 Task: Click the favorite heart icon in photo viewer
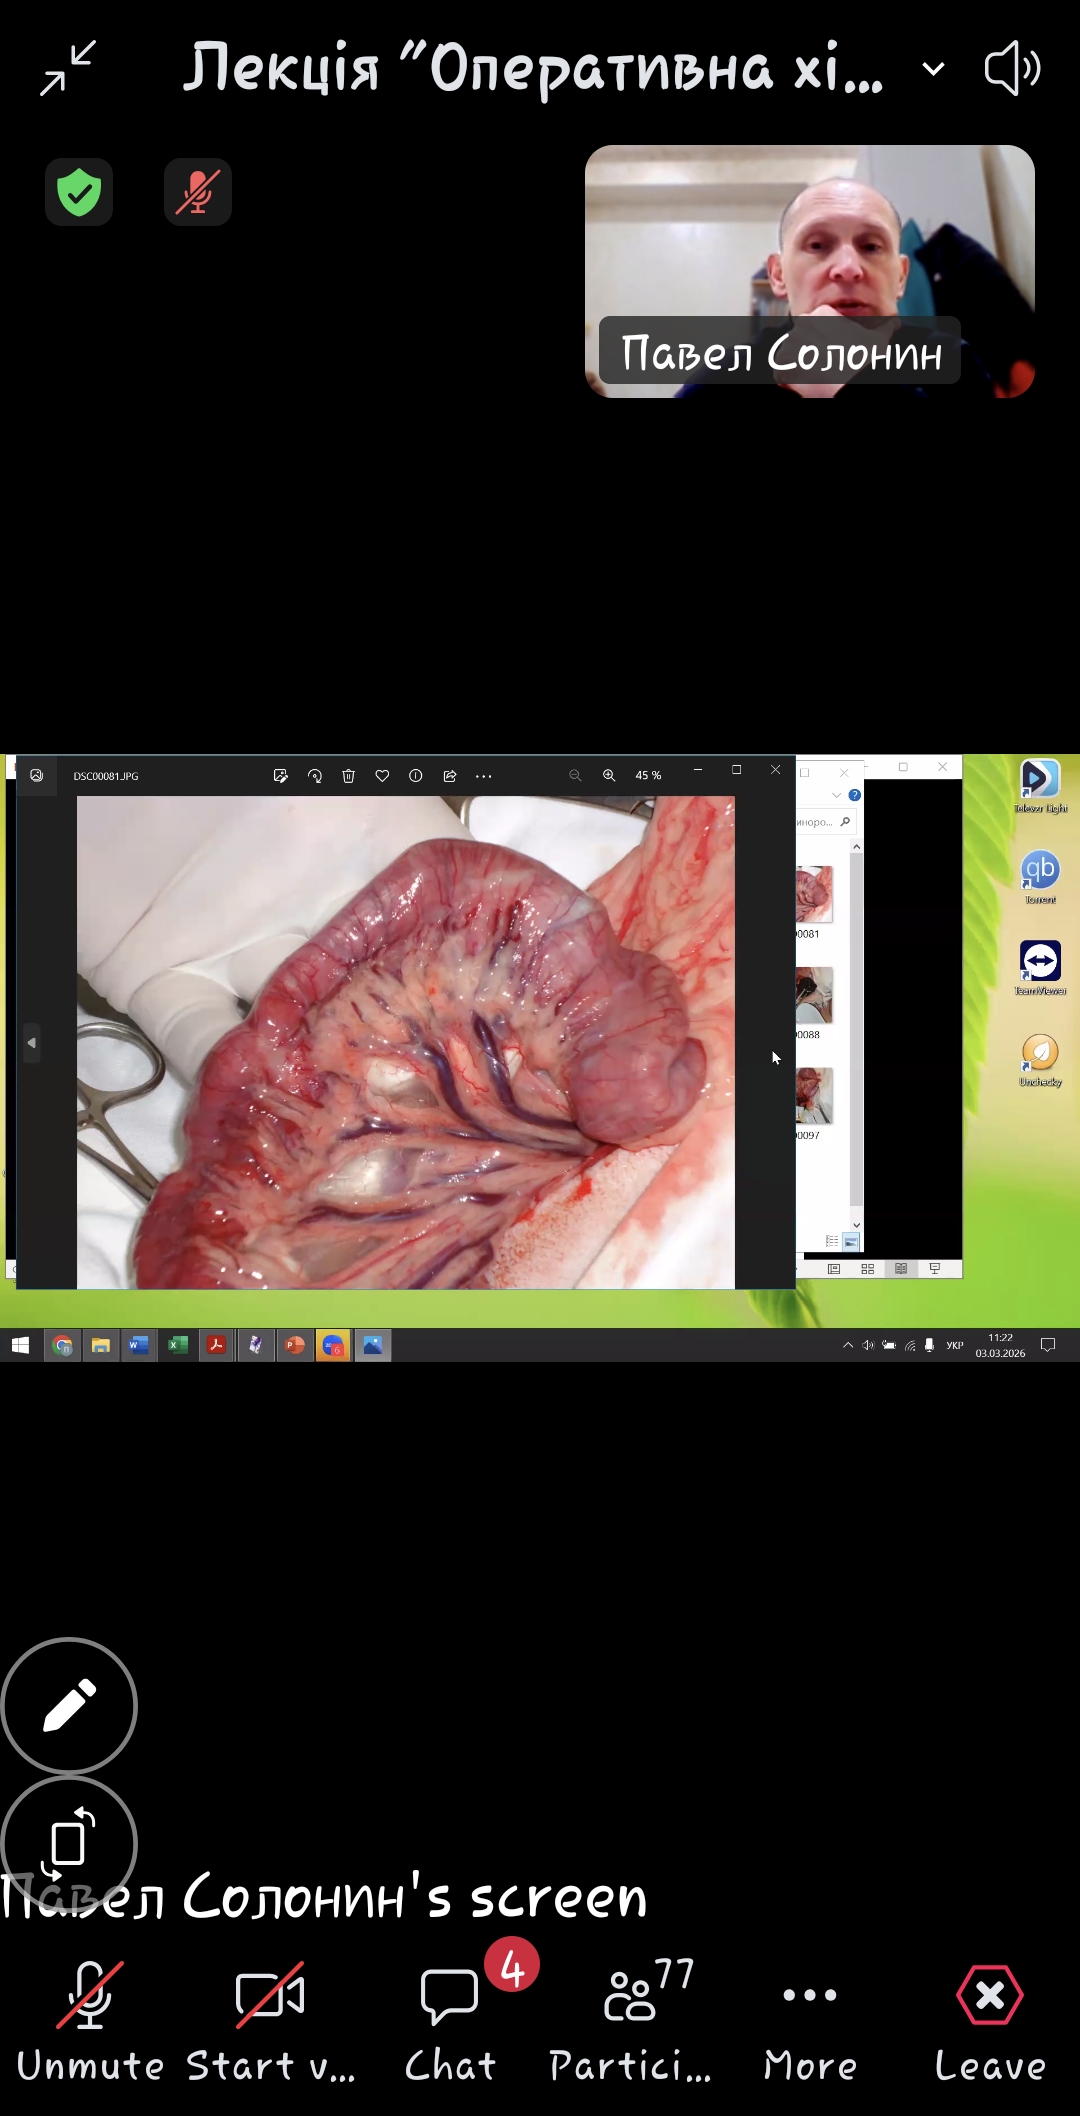click(382, 776)
